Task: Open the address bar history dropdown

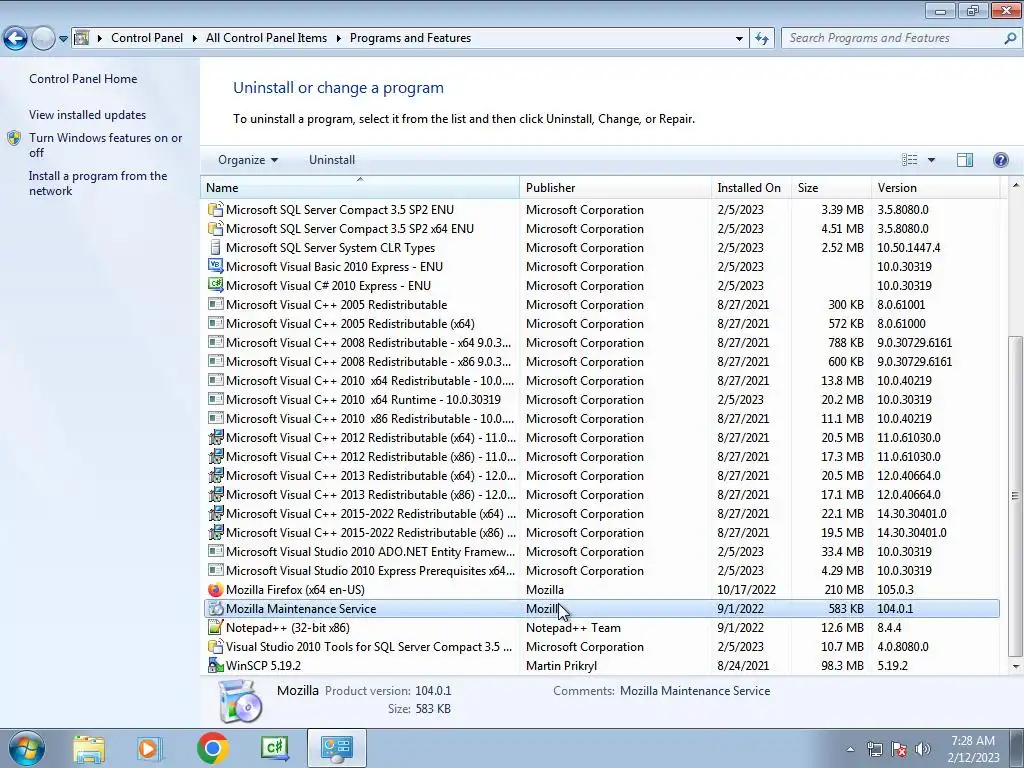Action: 739,39
